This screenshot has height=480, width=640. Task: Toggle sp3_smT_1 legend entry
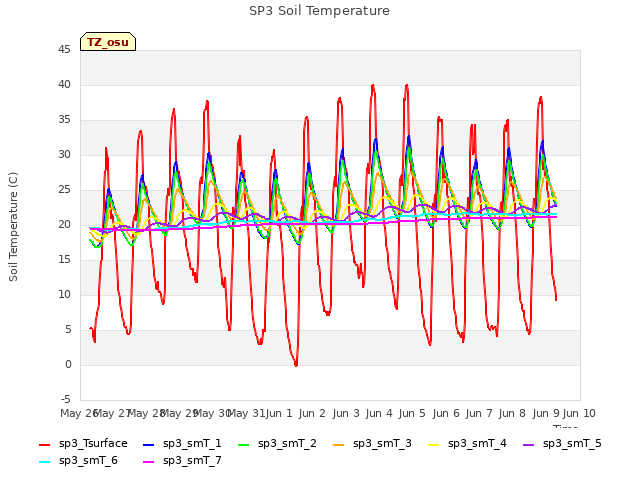click(x=182, y=444)
